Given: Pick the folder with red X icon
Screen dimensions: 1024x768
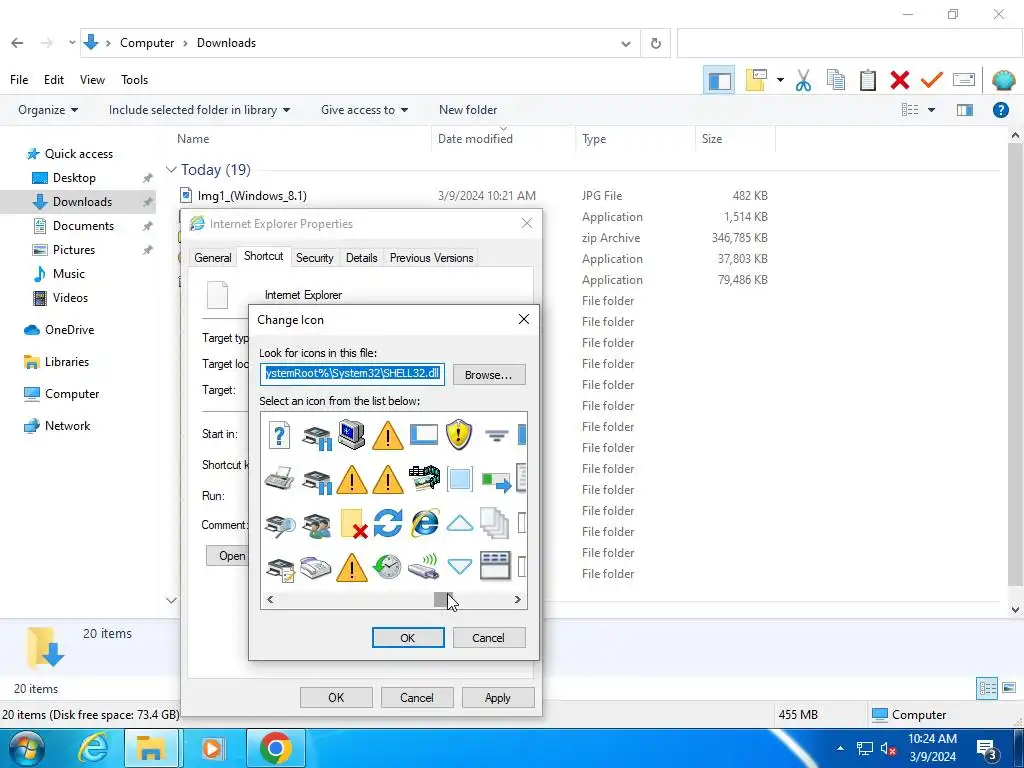Looking at the screenshot, I should (353, 524).
